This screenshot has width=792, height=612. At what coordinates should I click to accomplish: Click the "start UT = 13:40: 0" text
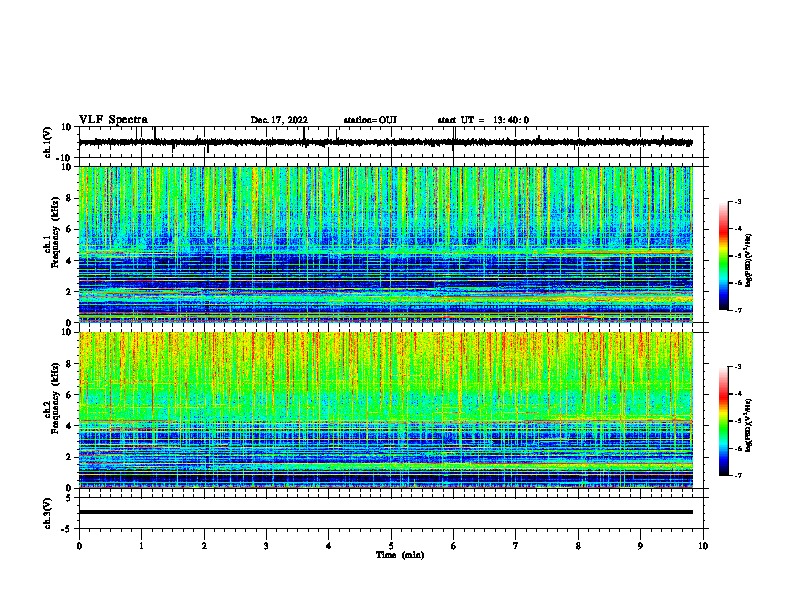[483, 120]
